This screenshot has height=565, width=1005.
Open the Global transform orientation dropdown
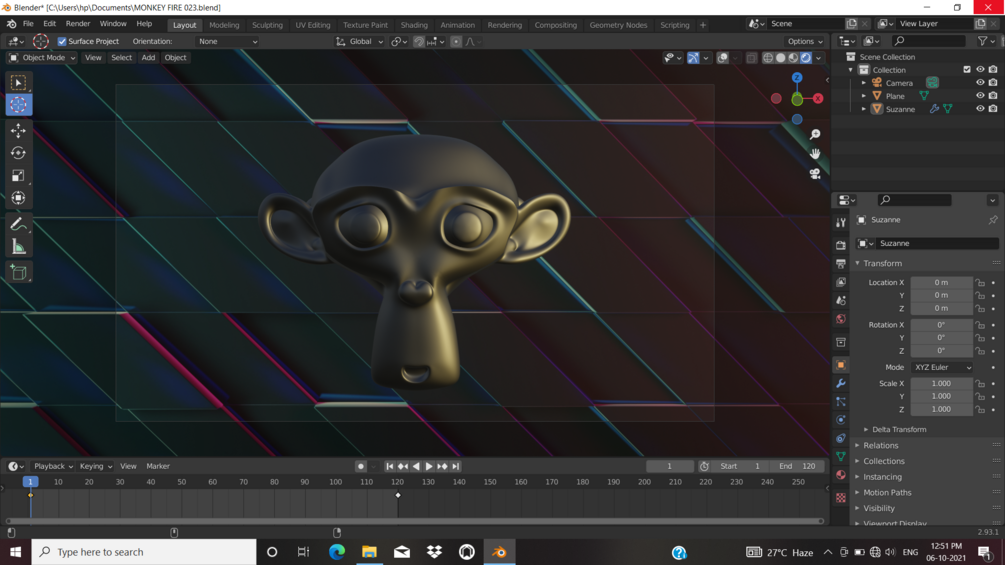point(360,41)
